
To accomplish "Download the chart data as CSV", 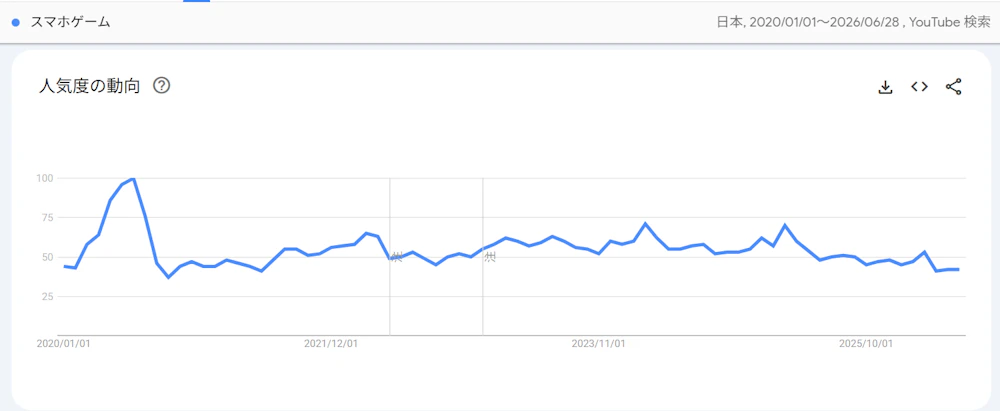I will point(885,87).
